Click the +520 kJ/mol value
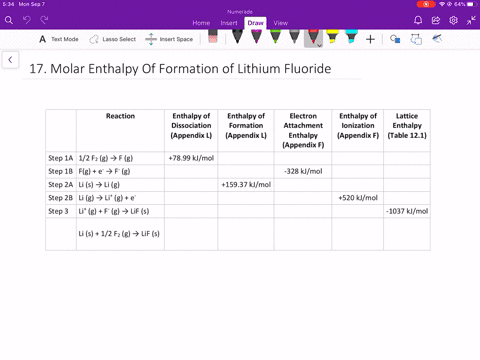Viewport: 480px width, 360px height. [x=358, y=198]
